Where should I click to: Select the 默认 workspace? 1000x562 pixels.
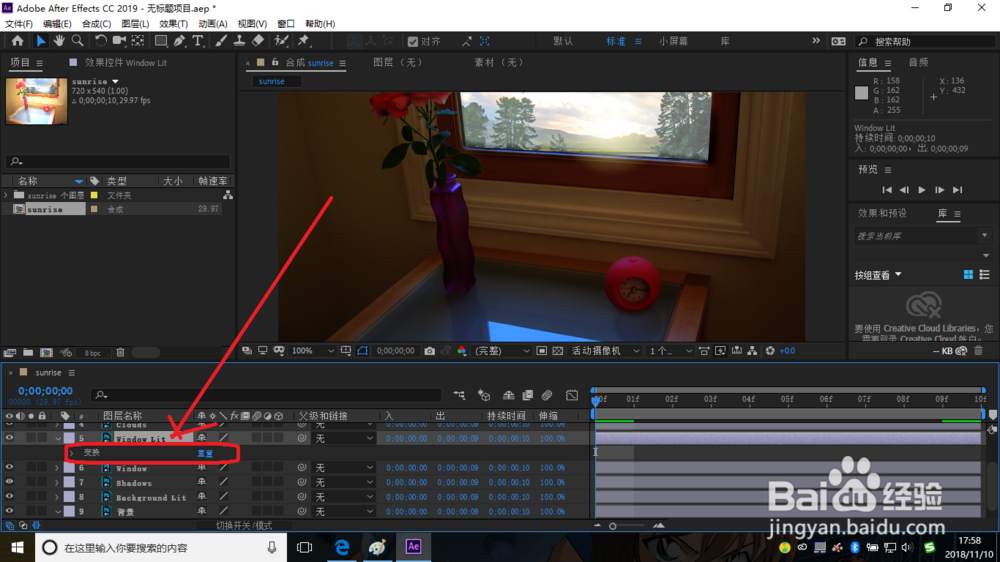point(562,41)
